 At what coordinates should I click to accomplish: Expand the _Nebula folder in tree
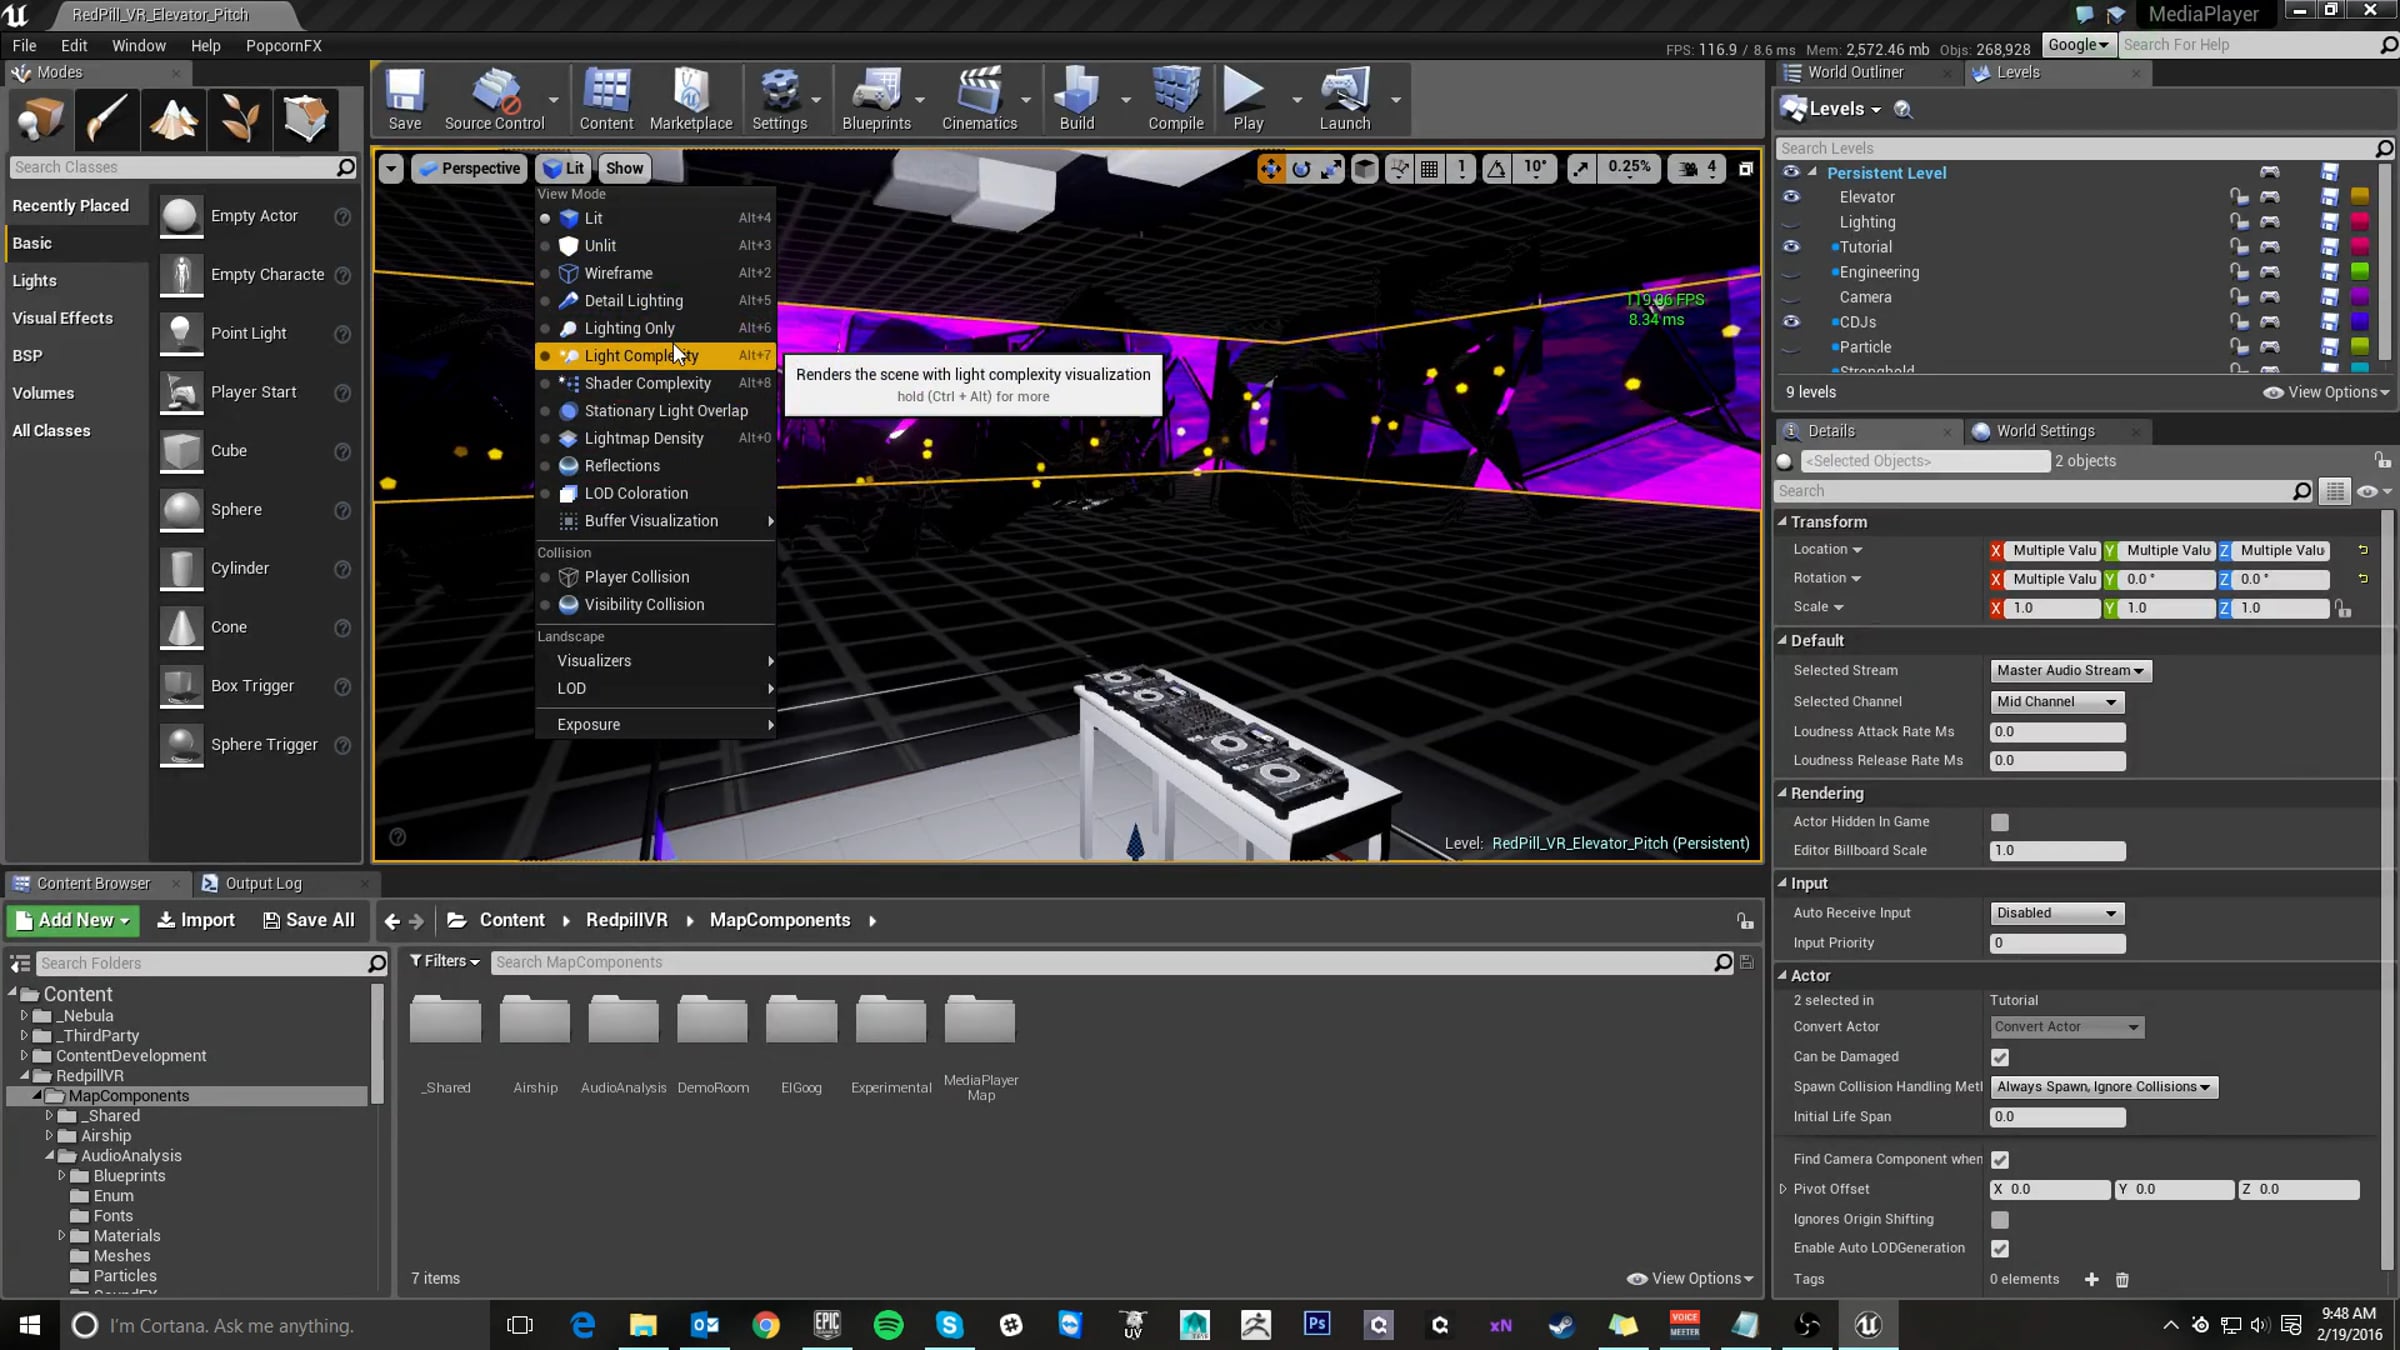coord(25,1015)
